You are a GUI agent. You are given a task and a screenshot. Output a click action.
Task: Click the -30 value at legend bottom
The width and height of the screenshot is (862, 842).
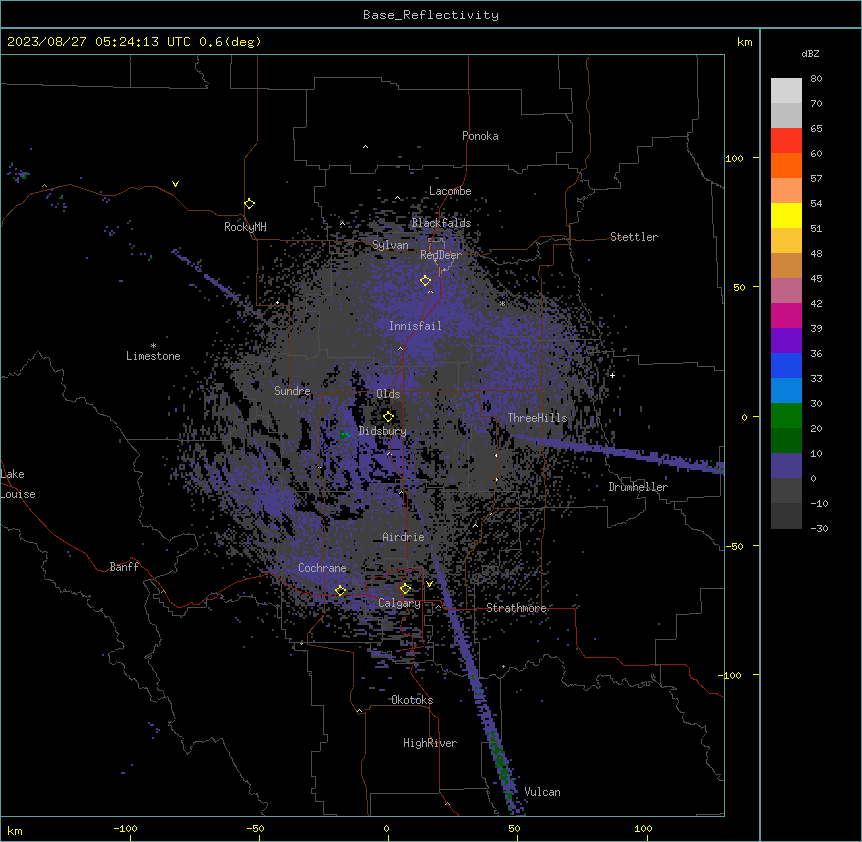coord(819,529)
